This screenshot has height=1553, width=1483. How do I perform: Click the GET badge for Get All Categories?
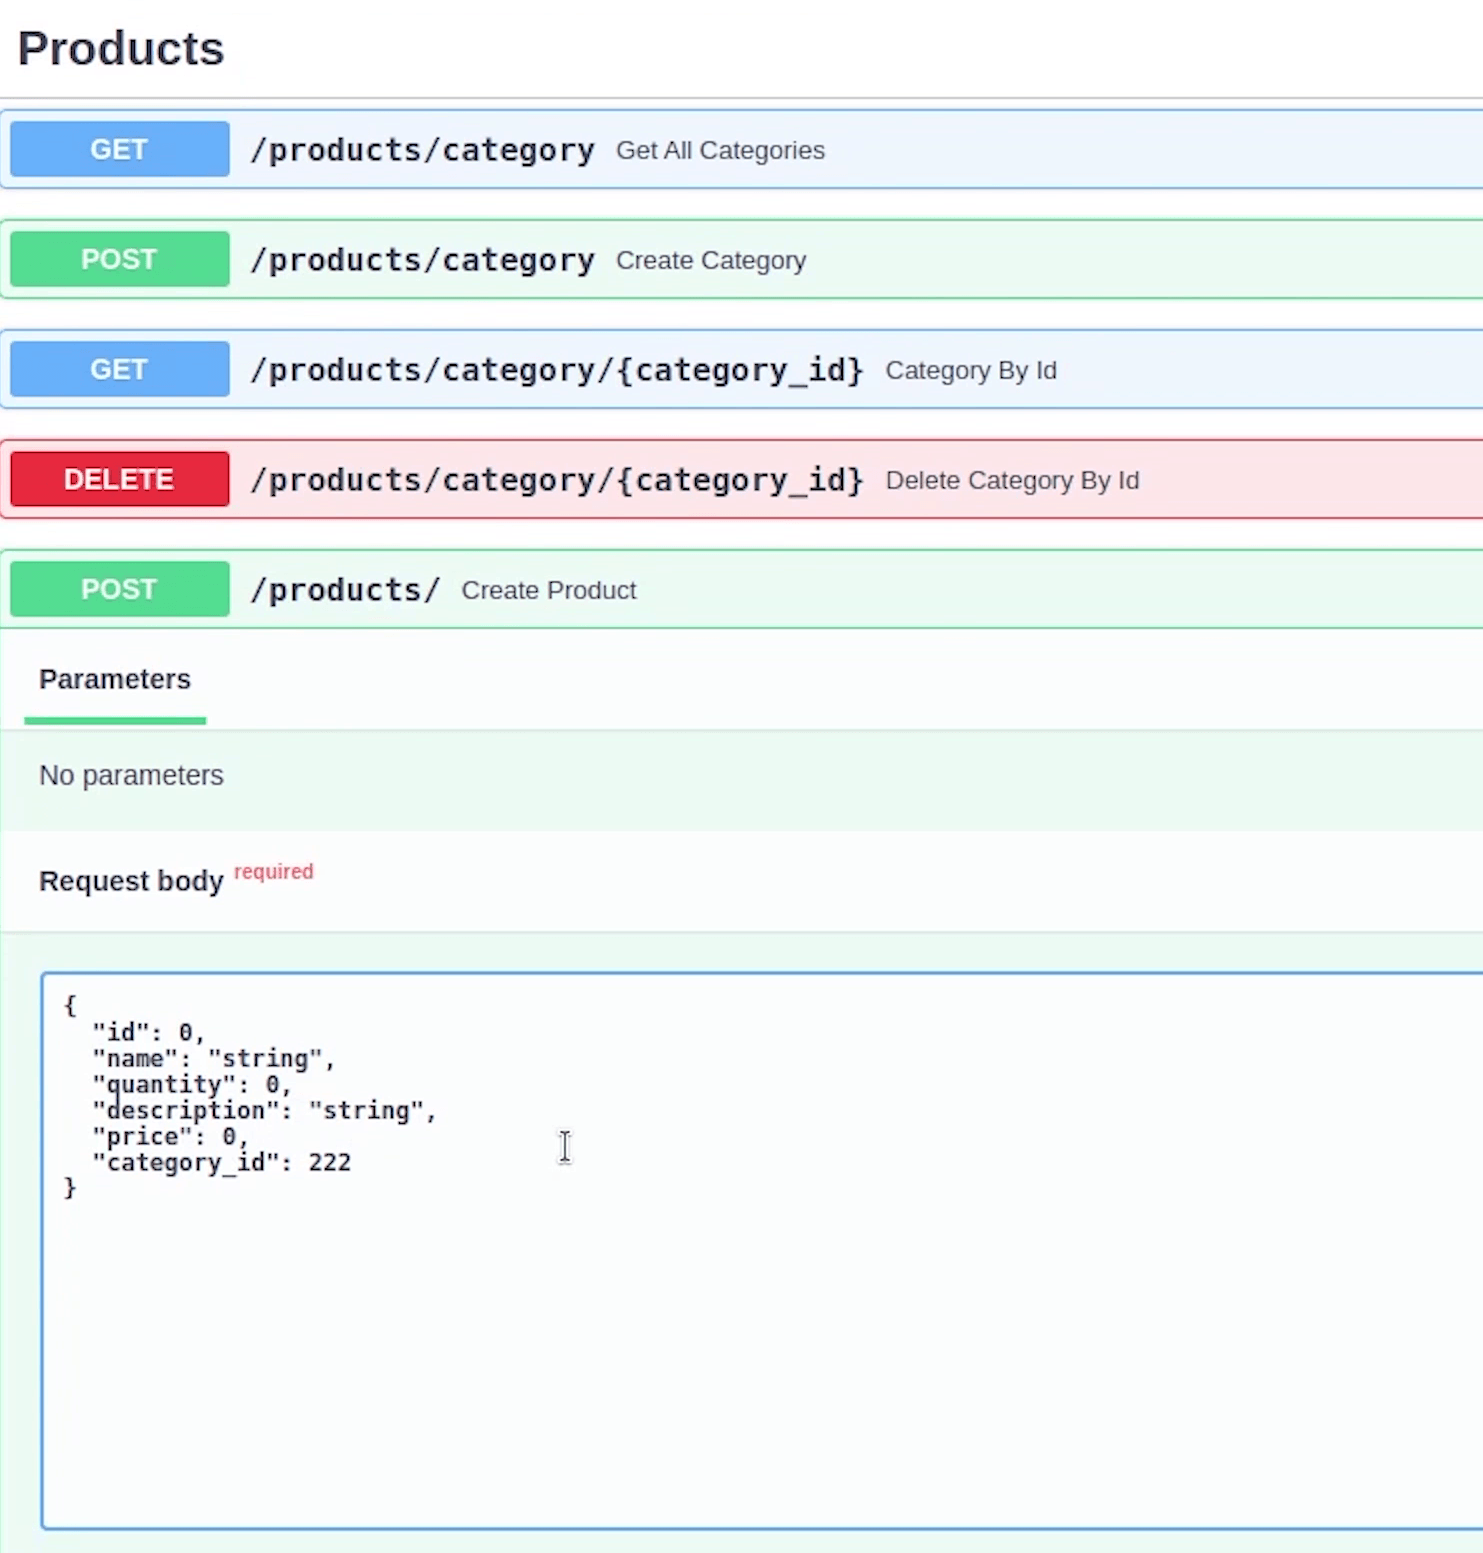(119, 149)
